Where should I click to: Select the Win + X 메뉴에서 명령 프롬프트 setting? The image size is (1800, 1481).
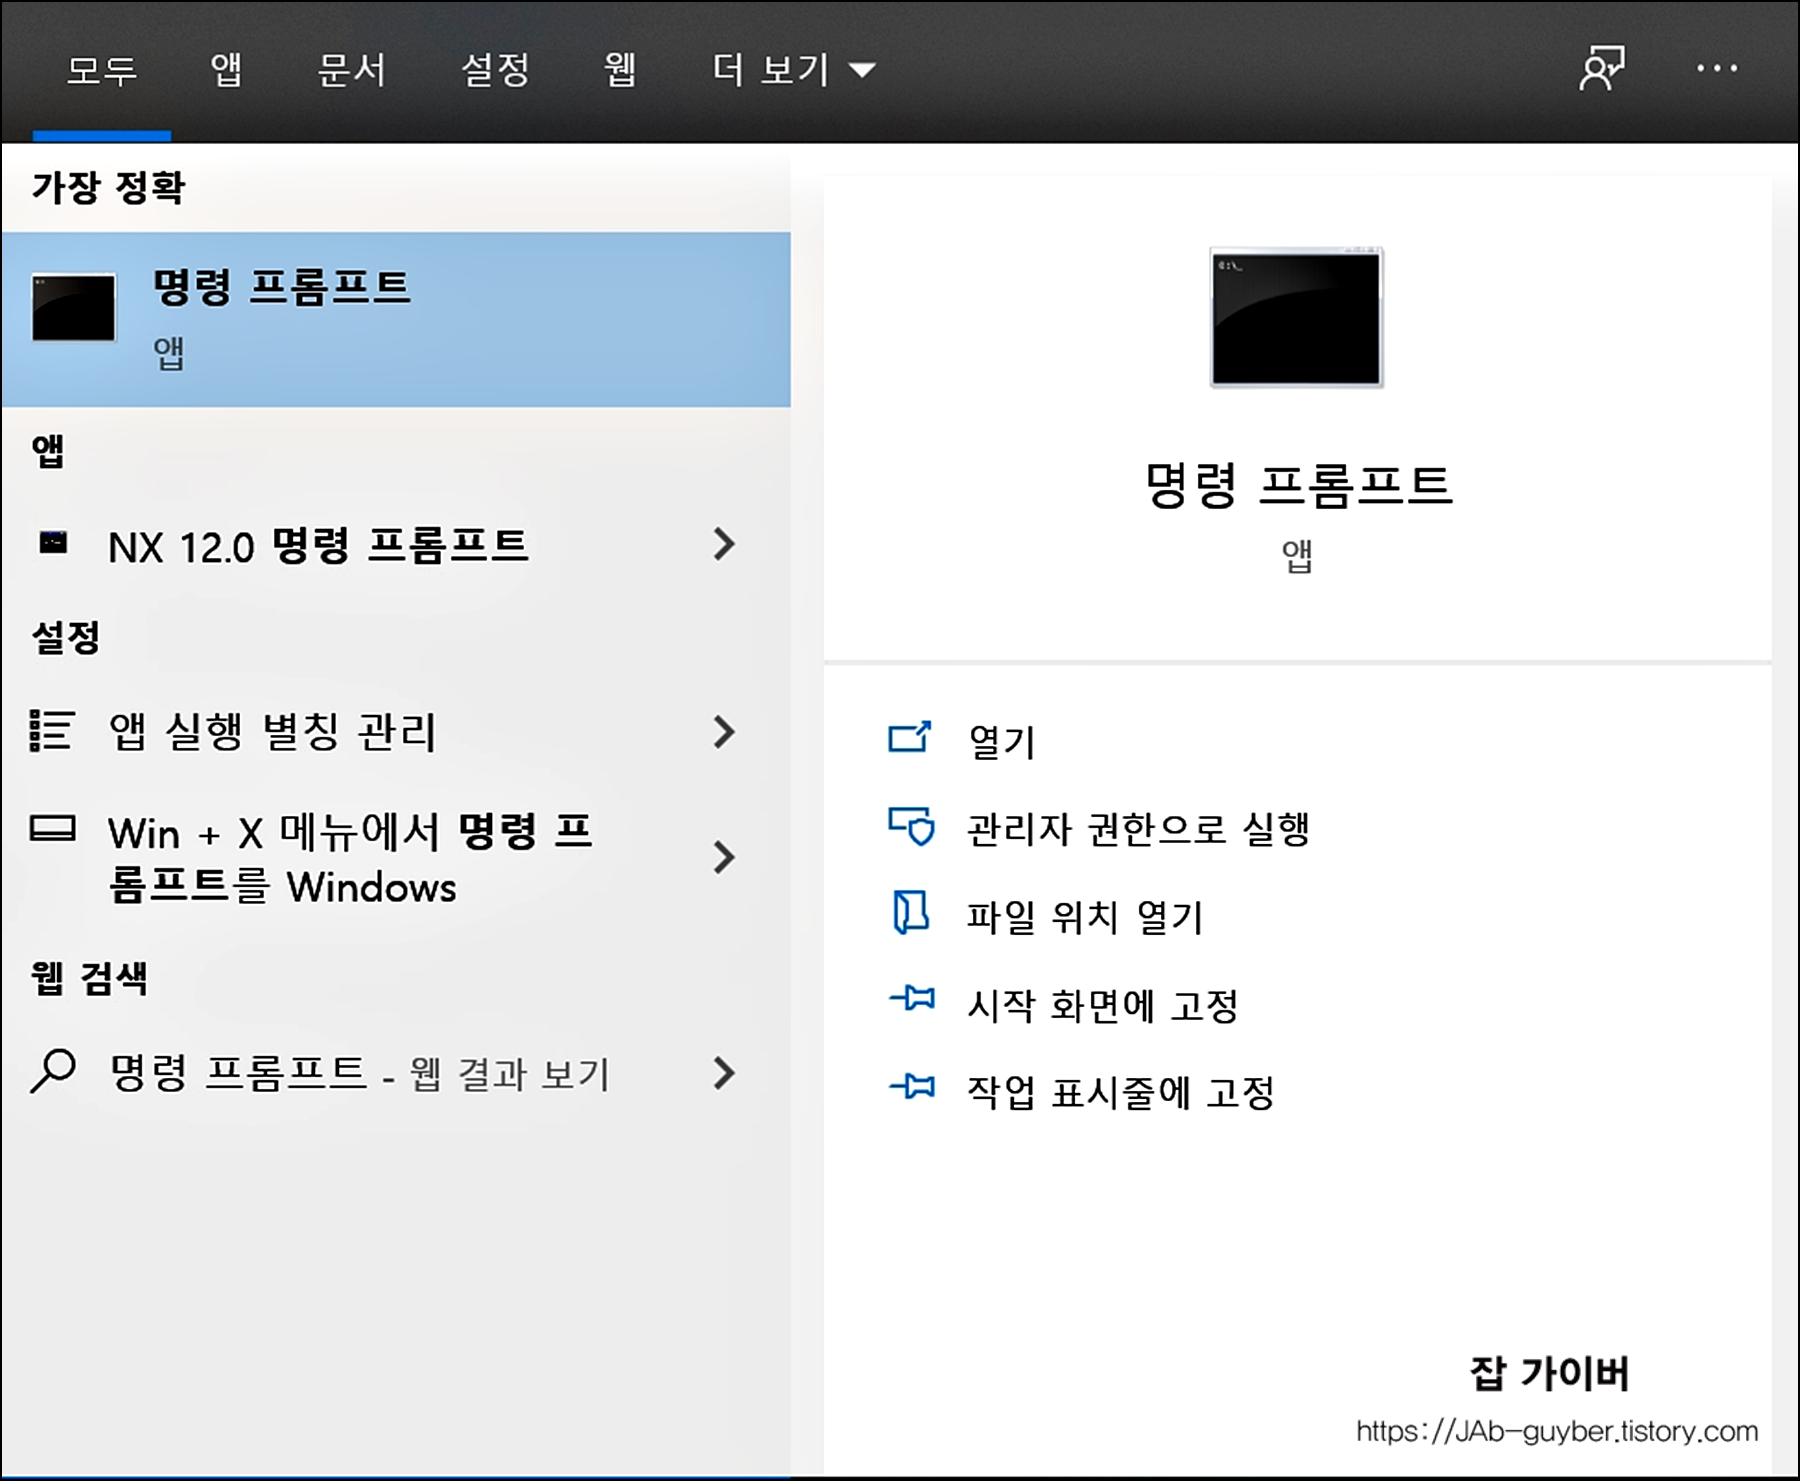coord(396,858)
